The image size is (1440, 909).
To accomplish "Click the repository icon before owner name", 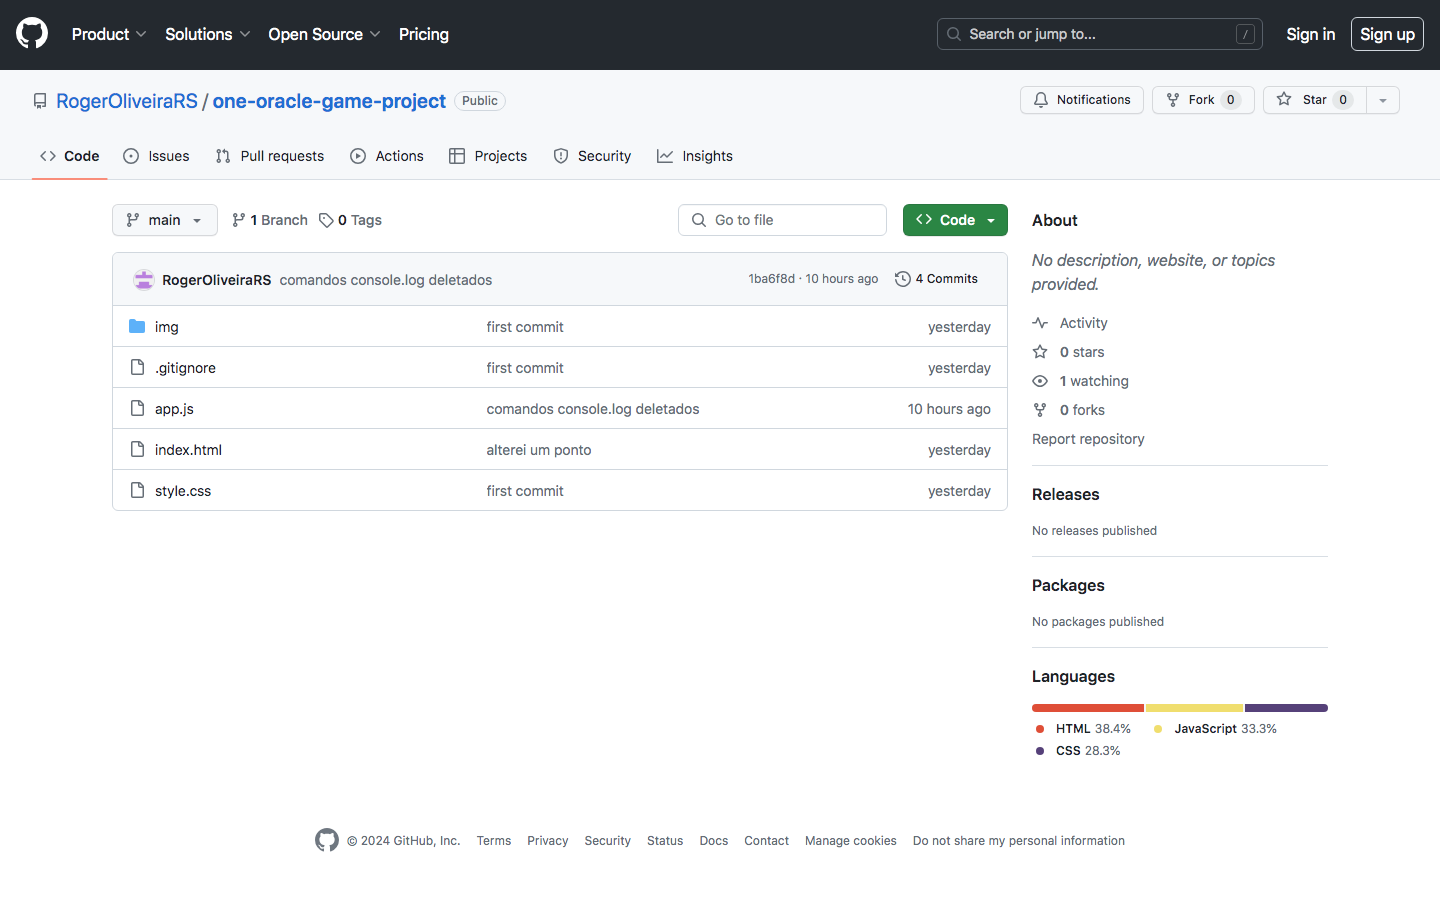I will [x=40, y=101].
